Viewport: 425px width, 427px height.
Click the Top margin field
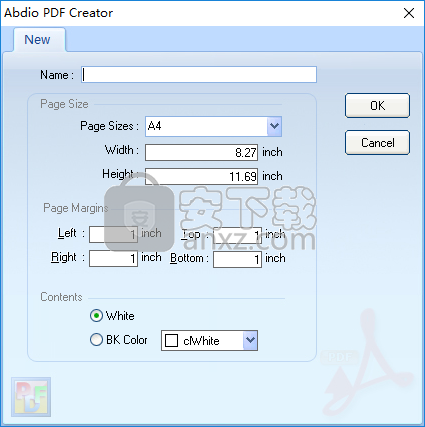click(237, 235)
